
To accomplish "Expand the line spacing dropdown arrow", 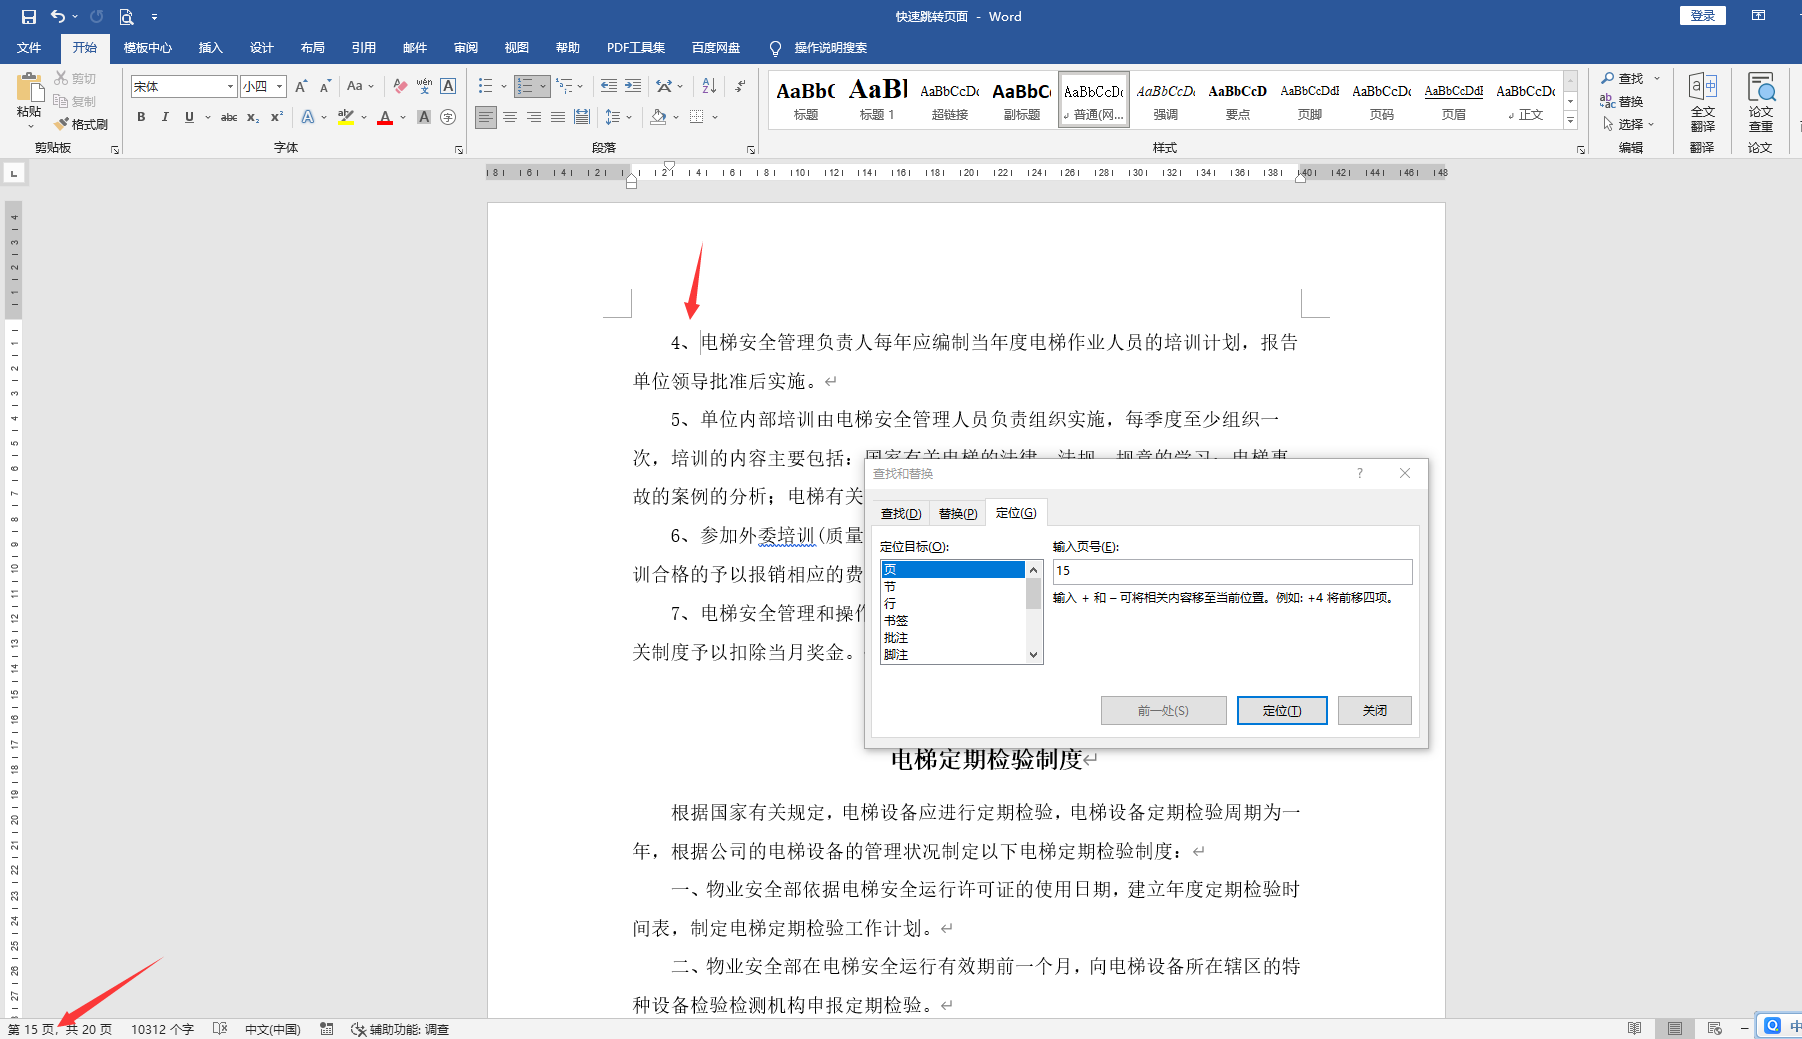I will [x=629, y=117].
